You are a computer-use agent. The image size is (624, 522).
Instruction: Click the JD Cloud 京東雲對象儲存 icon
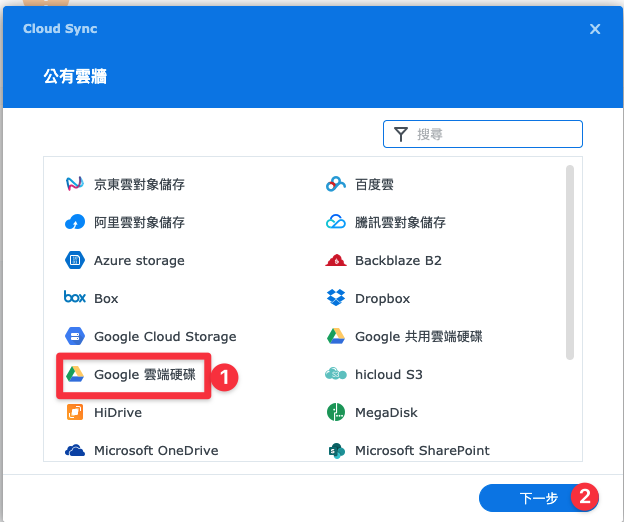point(74,184)
